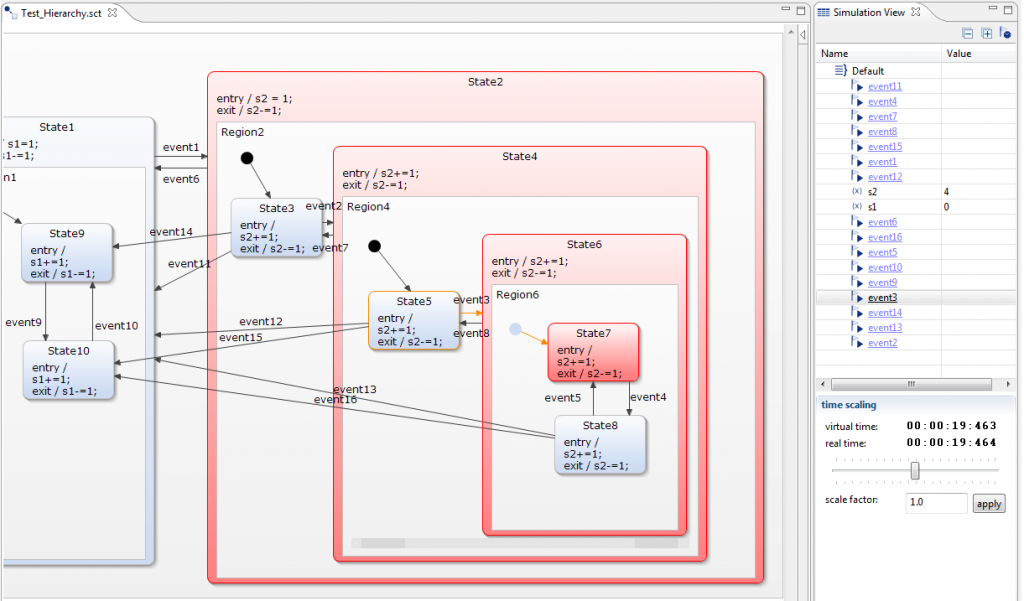Select the State9 node in the diagram

[x=67, y=253]
